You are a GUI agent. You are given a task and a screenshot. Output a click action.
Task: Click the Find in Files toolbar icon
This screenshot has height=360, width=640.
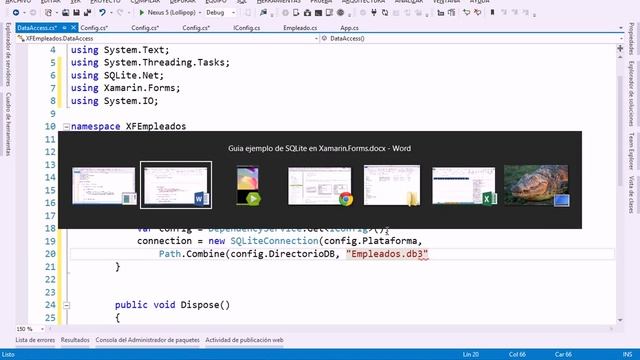click(x=263, y=13)
